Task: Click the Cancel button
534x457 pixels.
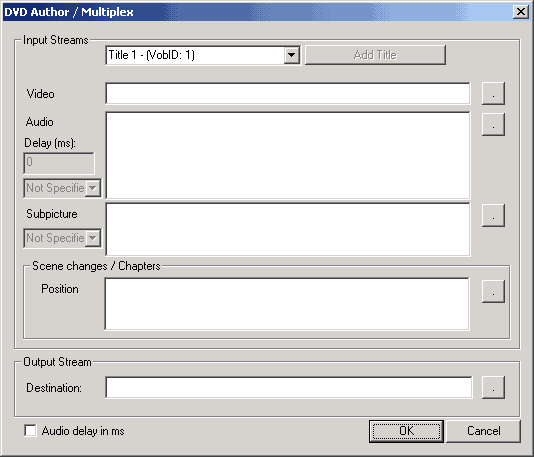Action: click(483, 431)
